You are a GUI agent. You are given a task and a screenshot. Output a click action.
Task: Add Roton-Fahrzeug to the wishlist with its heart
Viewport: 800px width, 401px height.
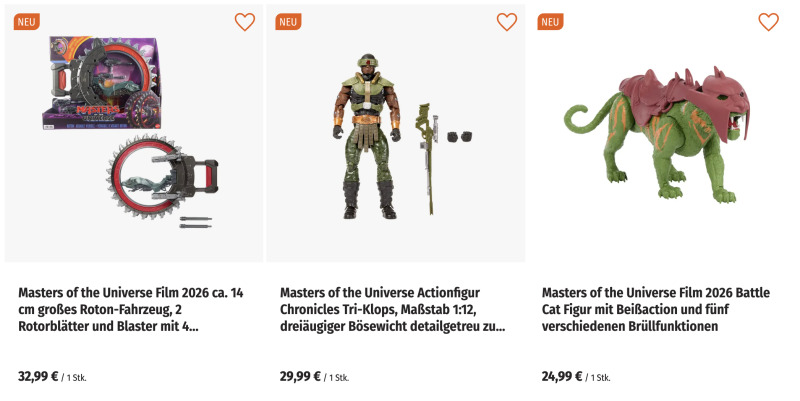point(245,22)
